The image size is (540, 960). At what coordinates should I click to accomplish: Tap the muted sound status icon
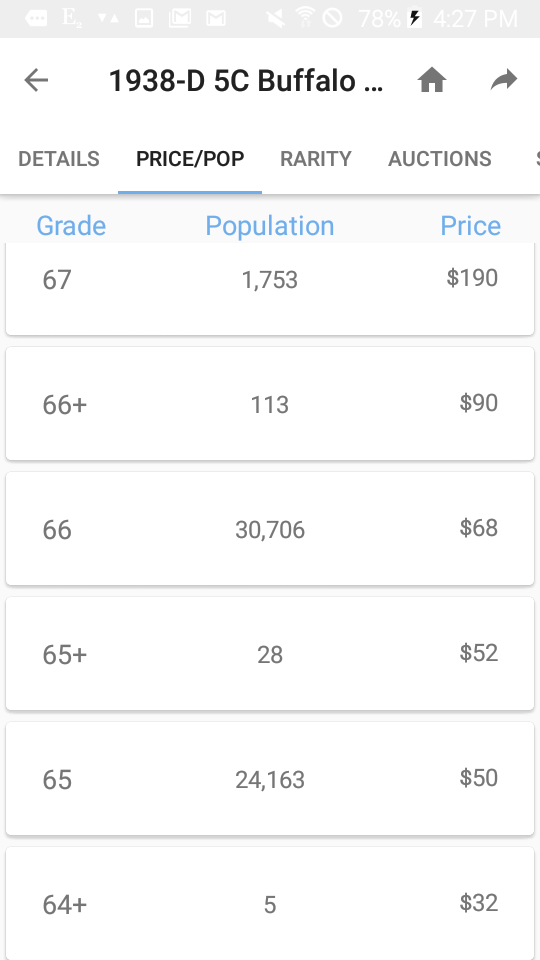click(x=276, y=18)
